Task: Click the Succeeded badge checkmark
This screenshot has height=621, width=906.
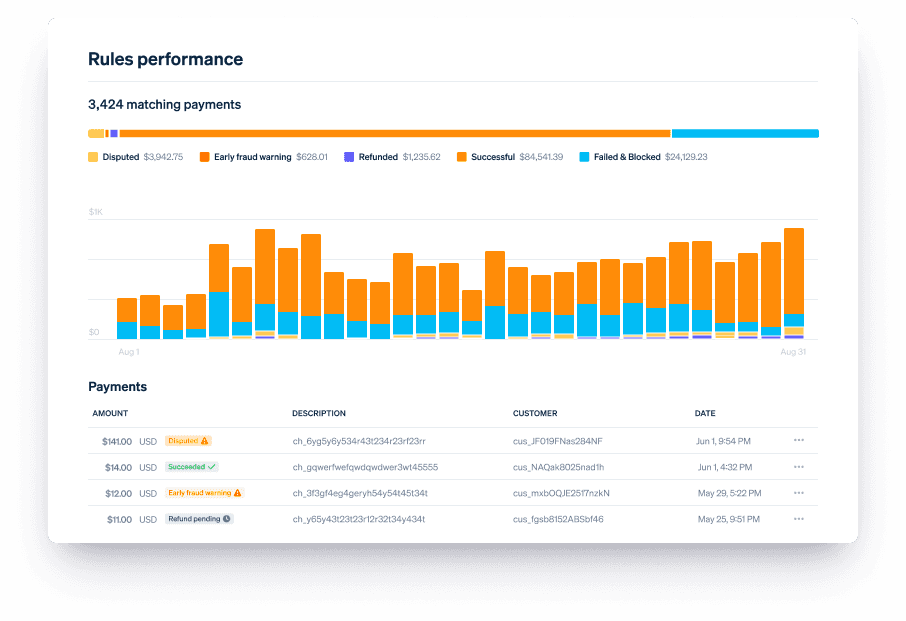Action: pos(211,467)
